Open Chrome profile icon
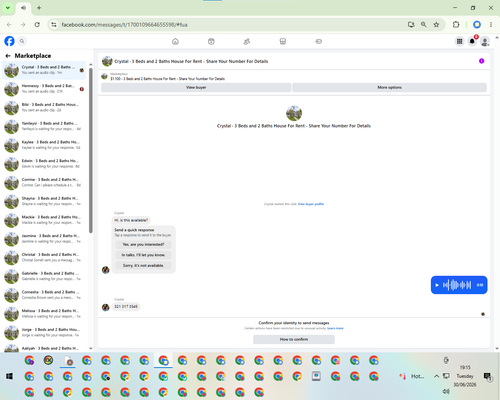 pos(477,25)
